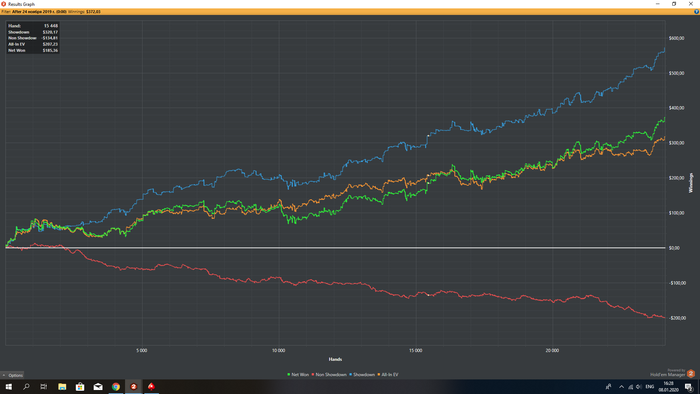
Task: Open the network status tray icon
Action: tap(630, 387)
